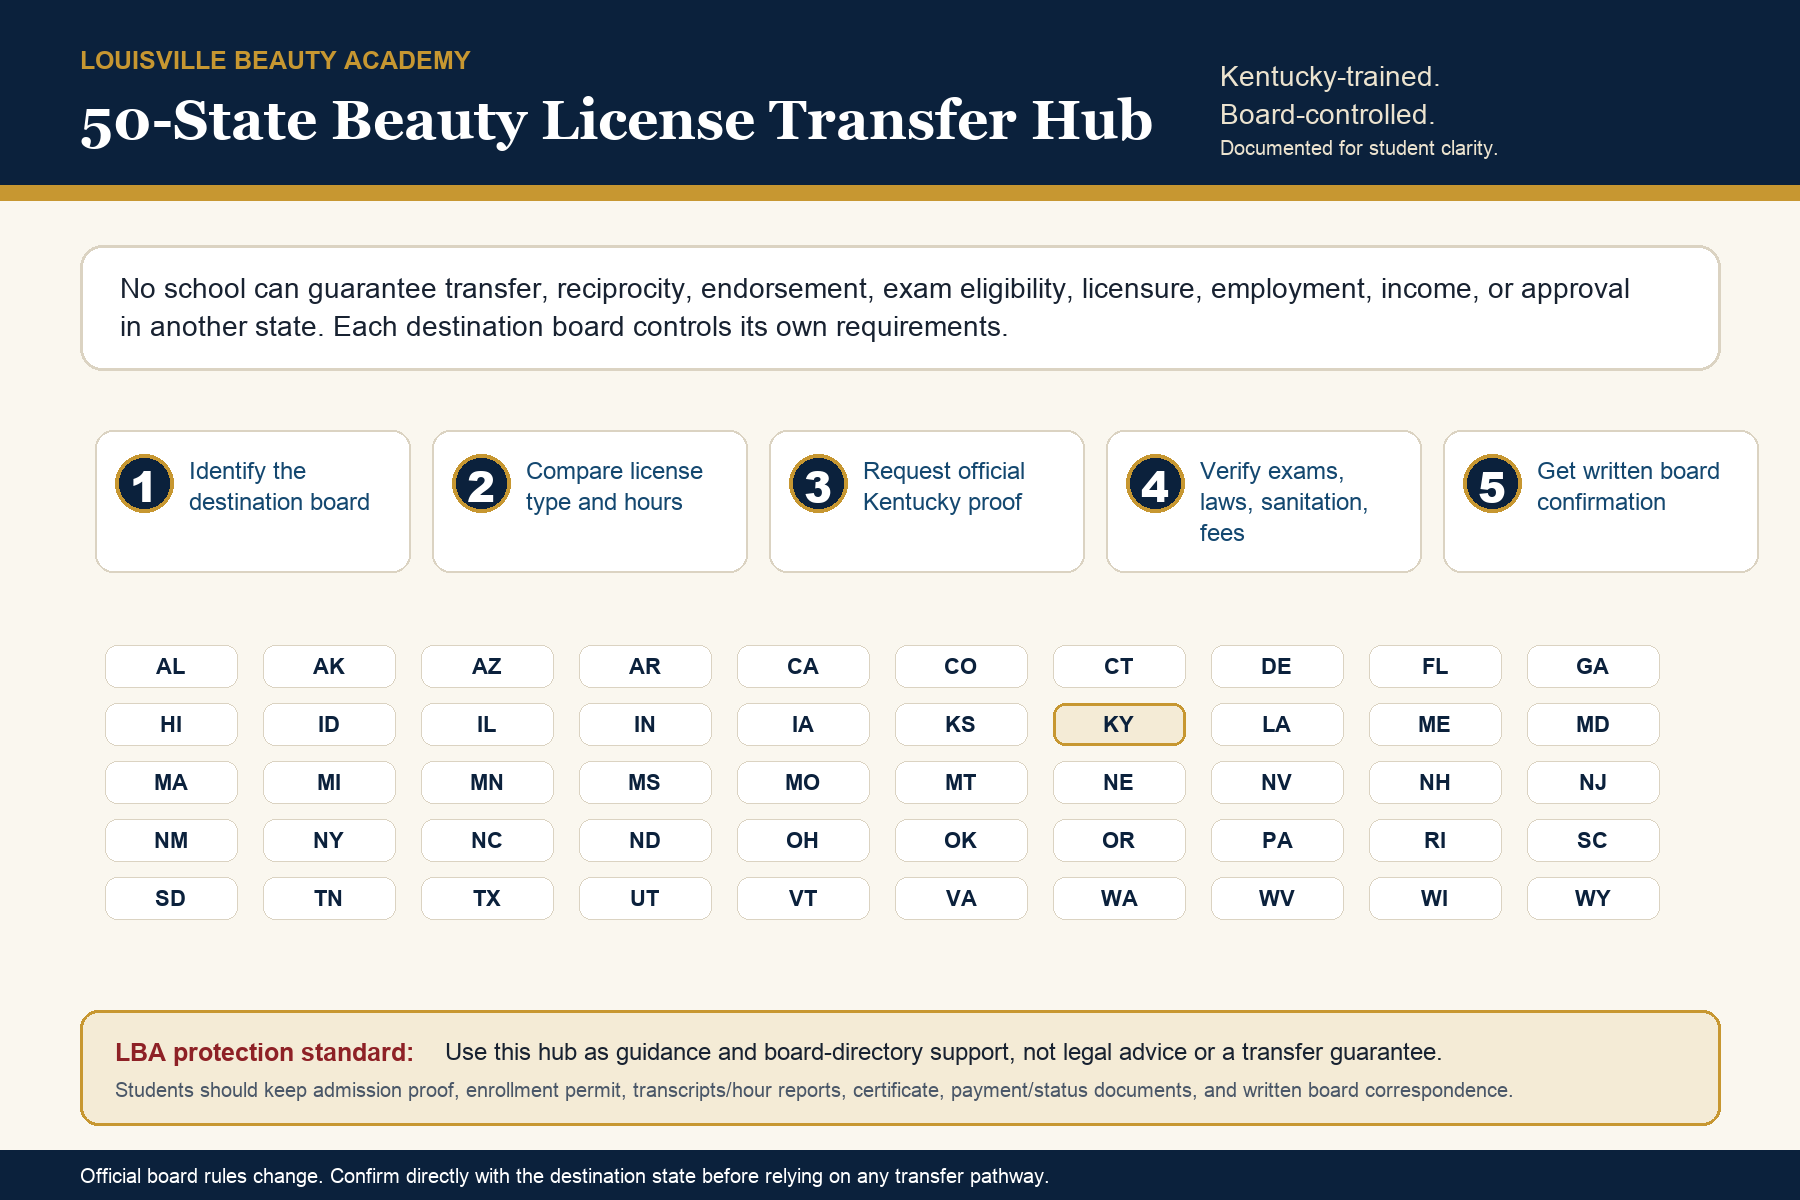Pick the CA state button

pos(803,666)
